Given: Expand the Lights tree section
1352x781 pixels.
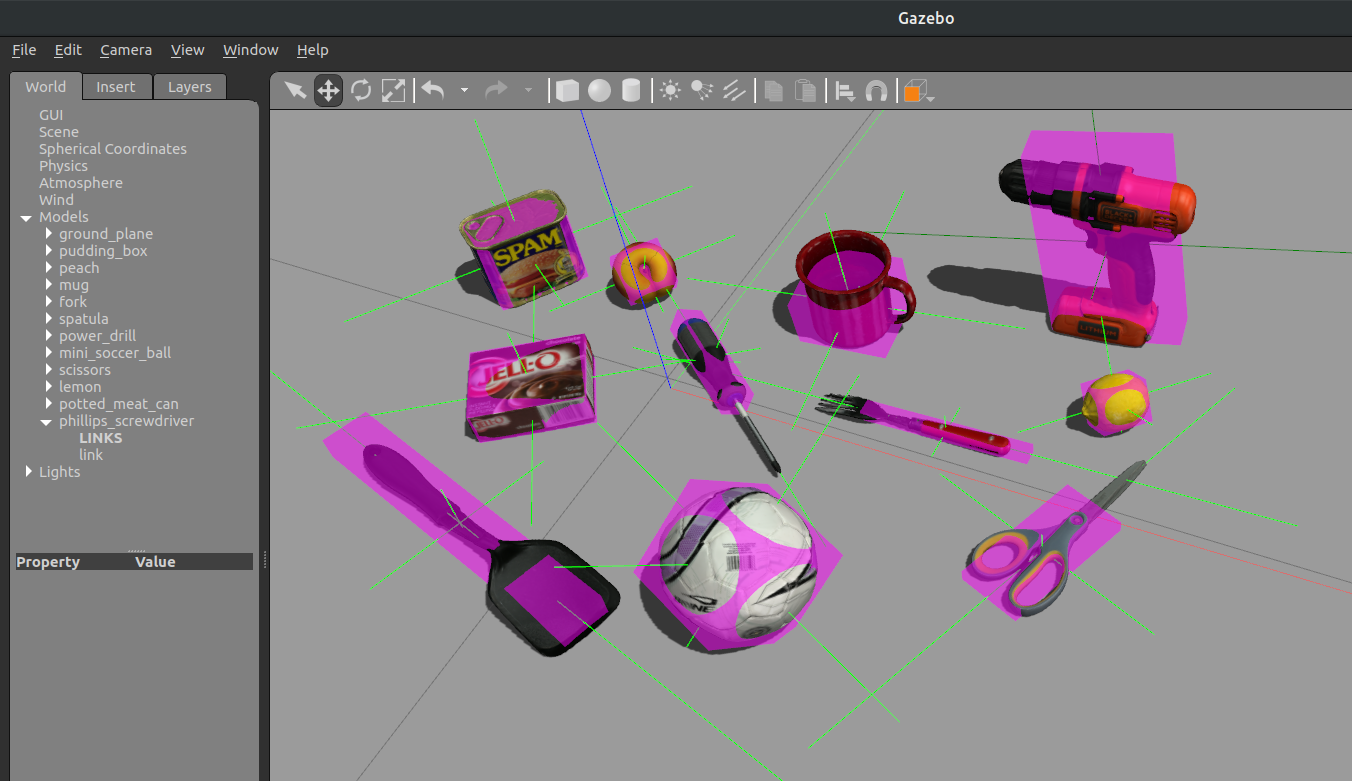Looking at the screenshot, I should [28, 471].
